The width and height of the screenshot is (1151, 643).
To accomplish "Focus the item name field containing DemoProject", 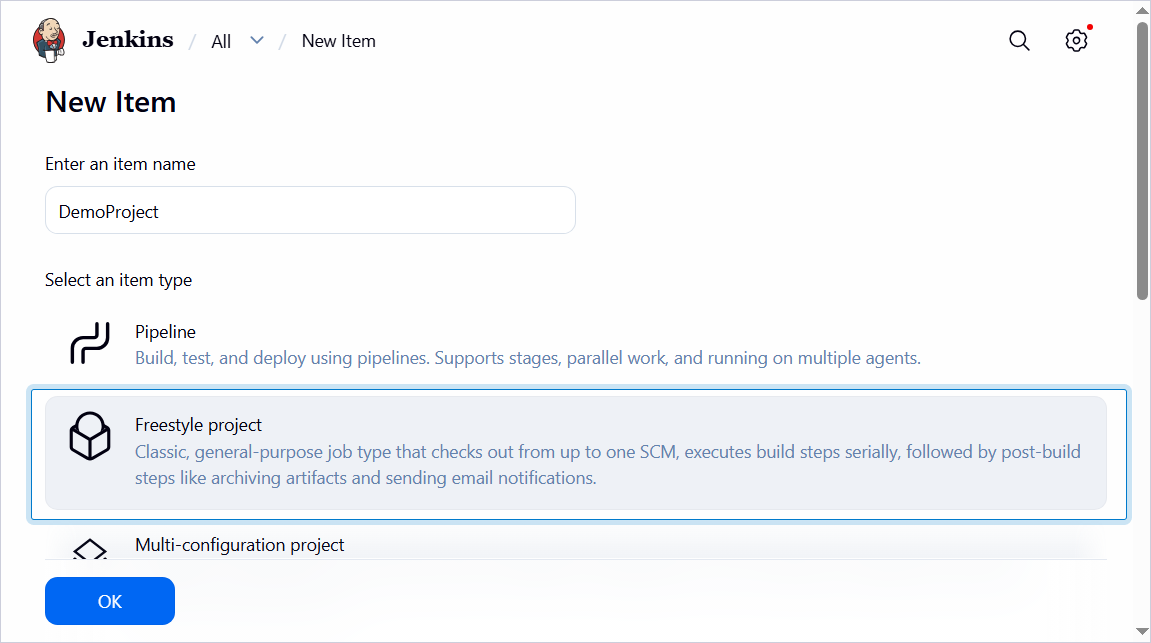I will [x=311, y=211].
